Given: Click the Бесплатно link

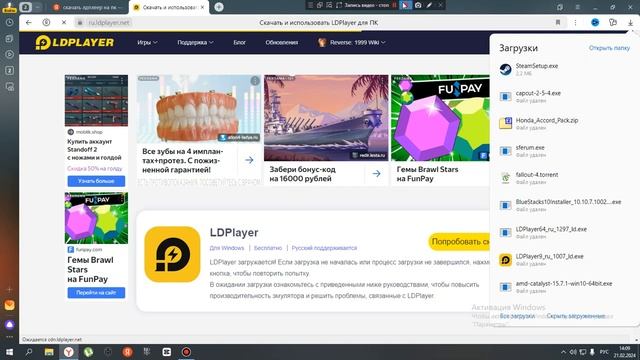Looking at the screenshot, I should (268, 248).
